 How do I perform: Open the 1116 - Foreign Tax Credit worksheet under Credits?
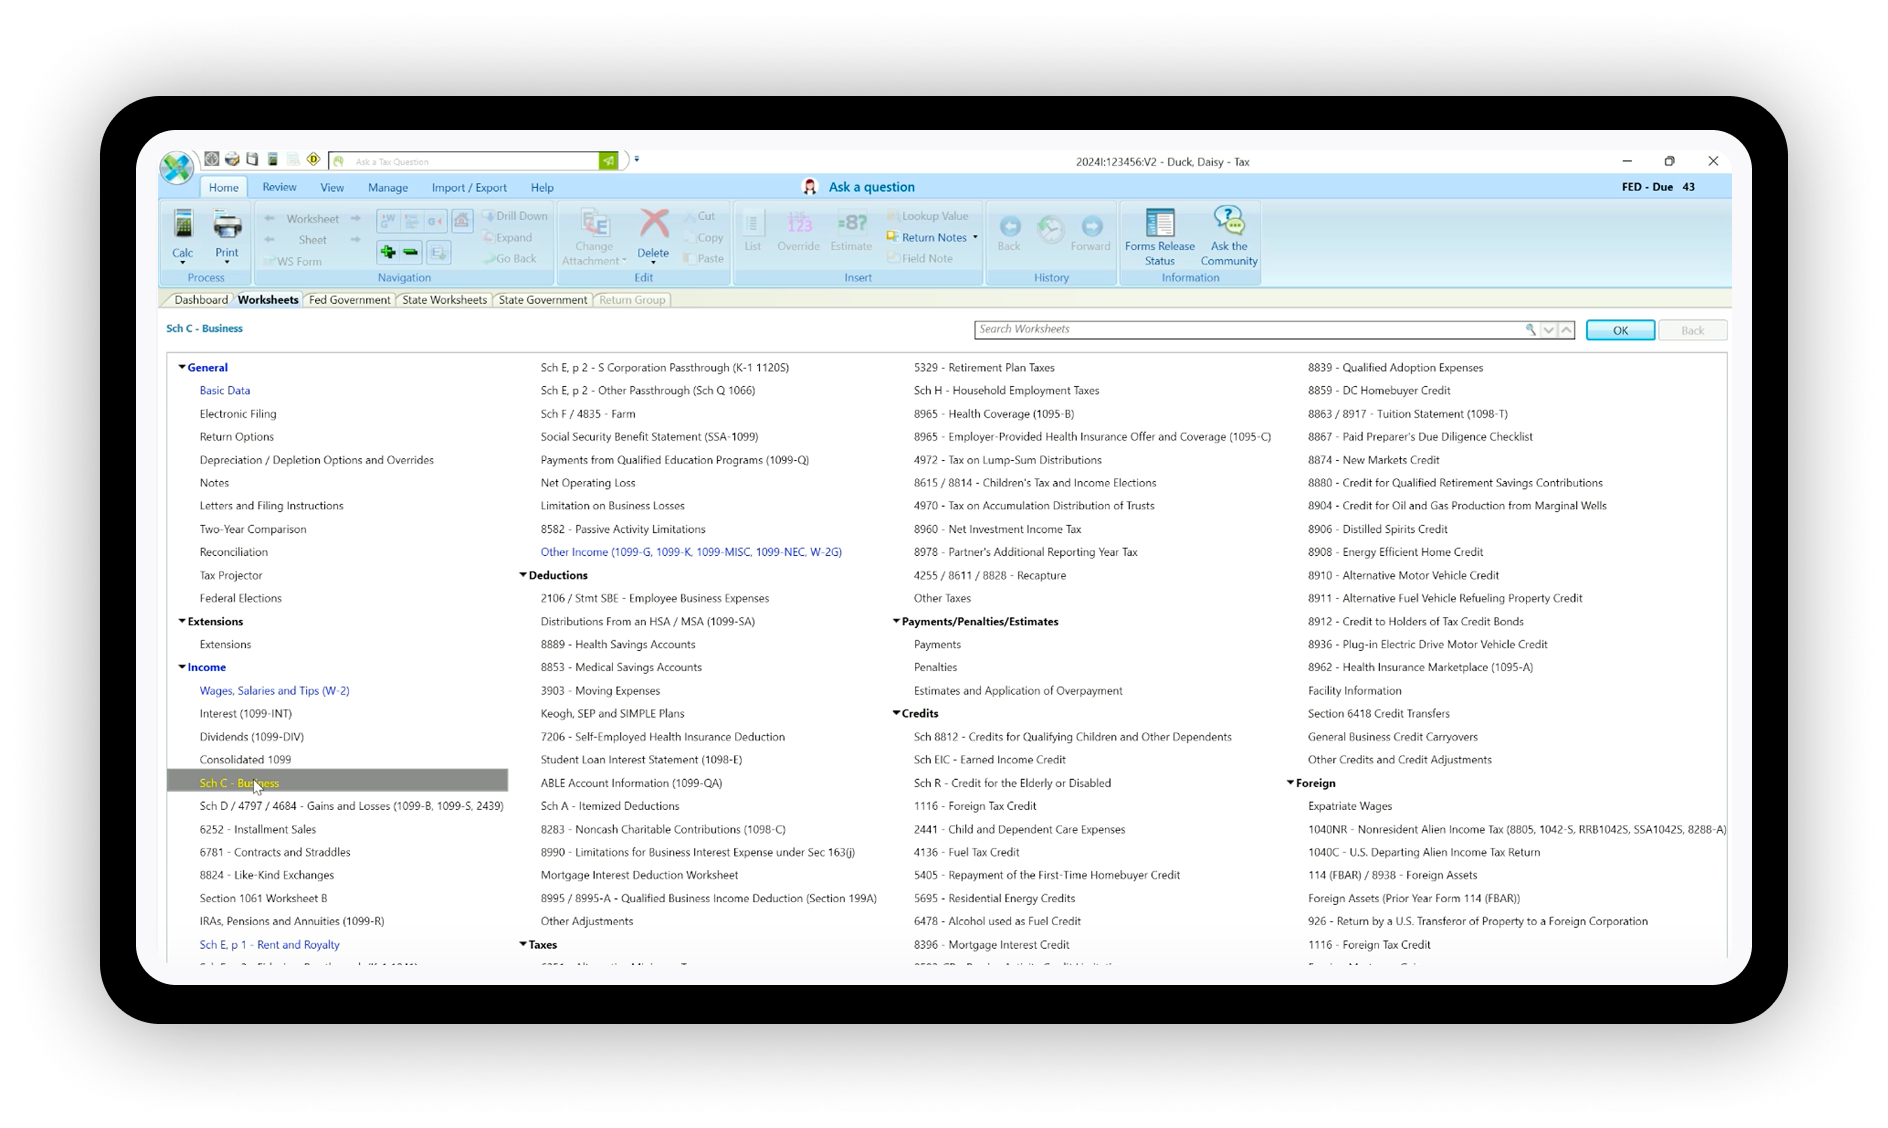point(975,806)
